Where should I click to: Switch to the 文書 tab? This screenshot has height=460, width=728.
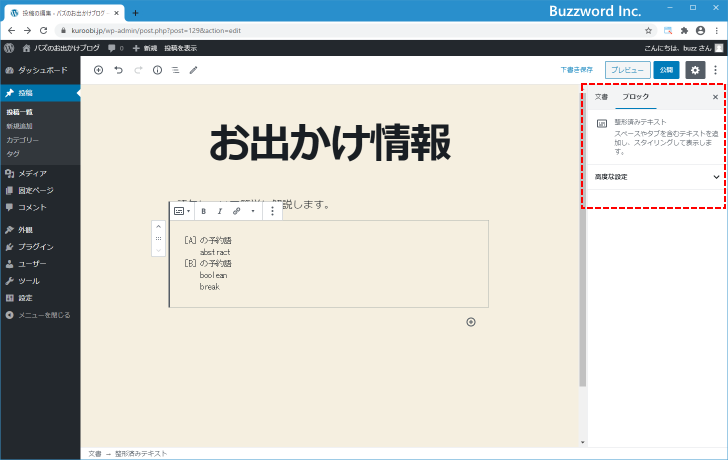tap(601, 97)
